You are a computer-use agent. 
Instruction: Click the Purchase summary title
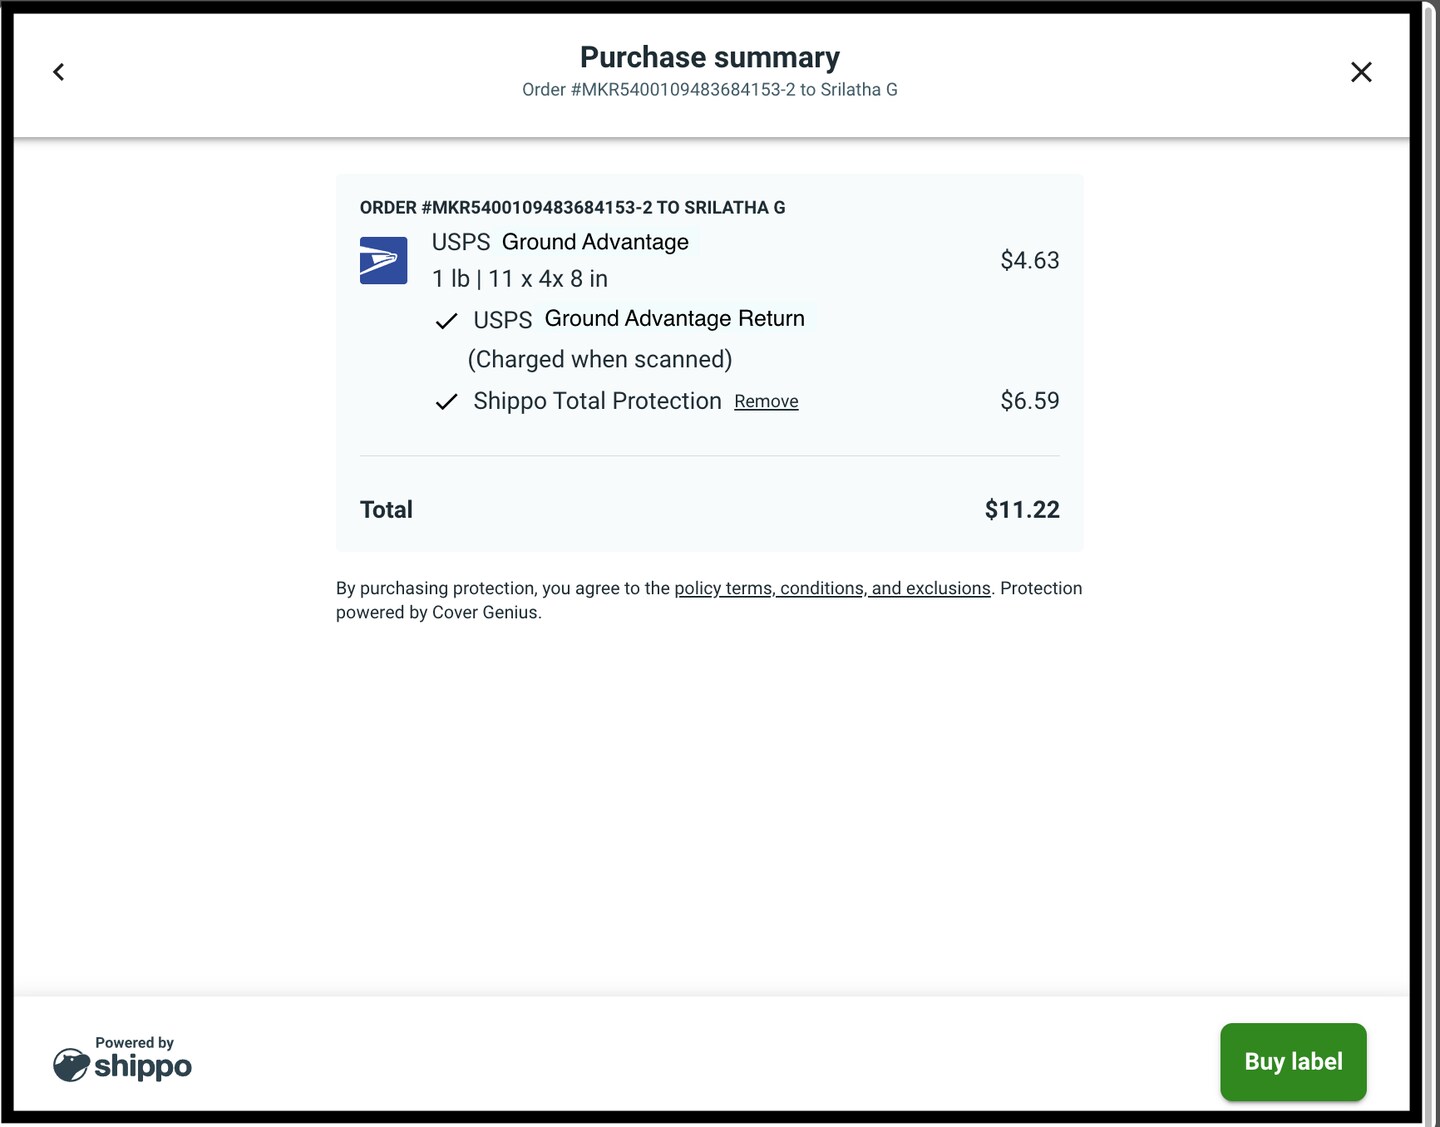pos(709,57)
